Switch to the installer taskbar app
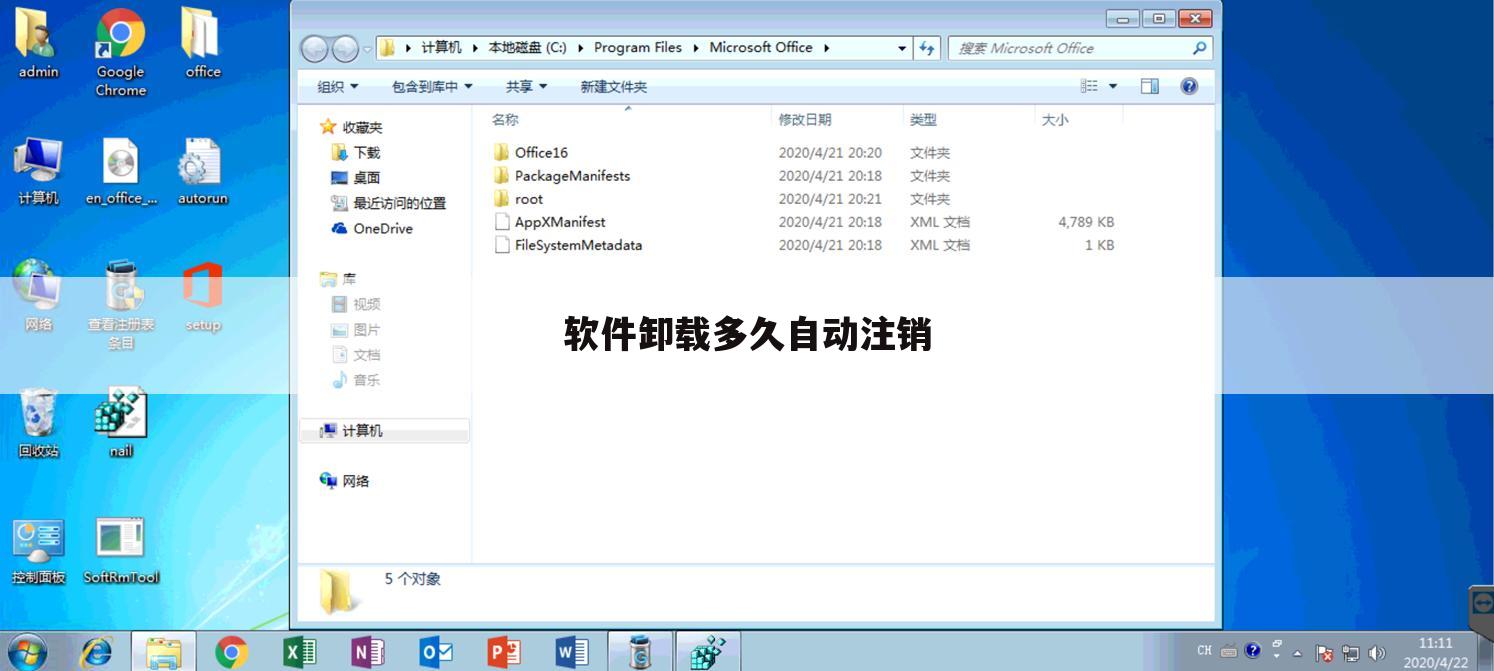1494x671 pixels. [708, 652]
